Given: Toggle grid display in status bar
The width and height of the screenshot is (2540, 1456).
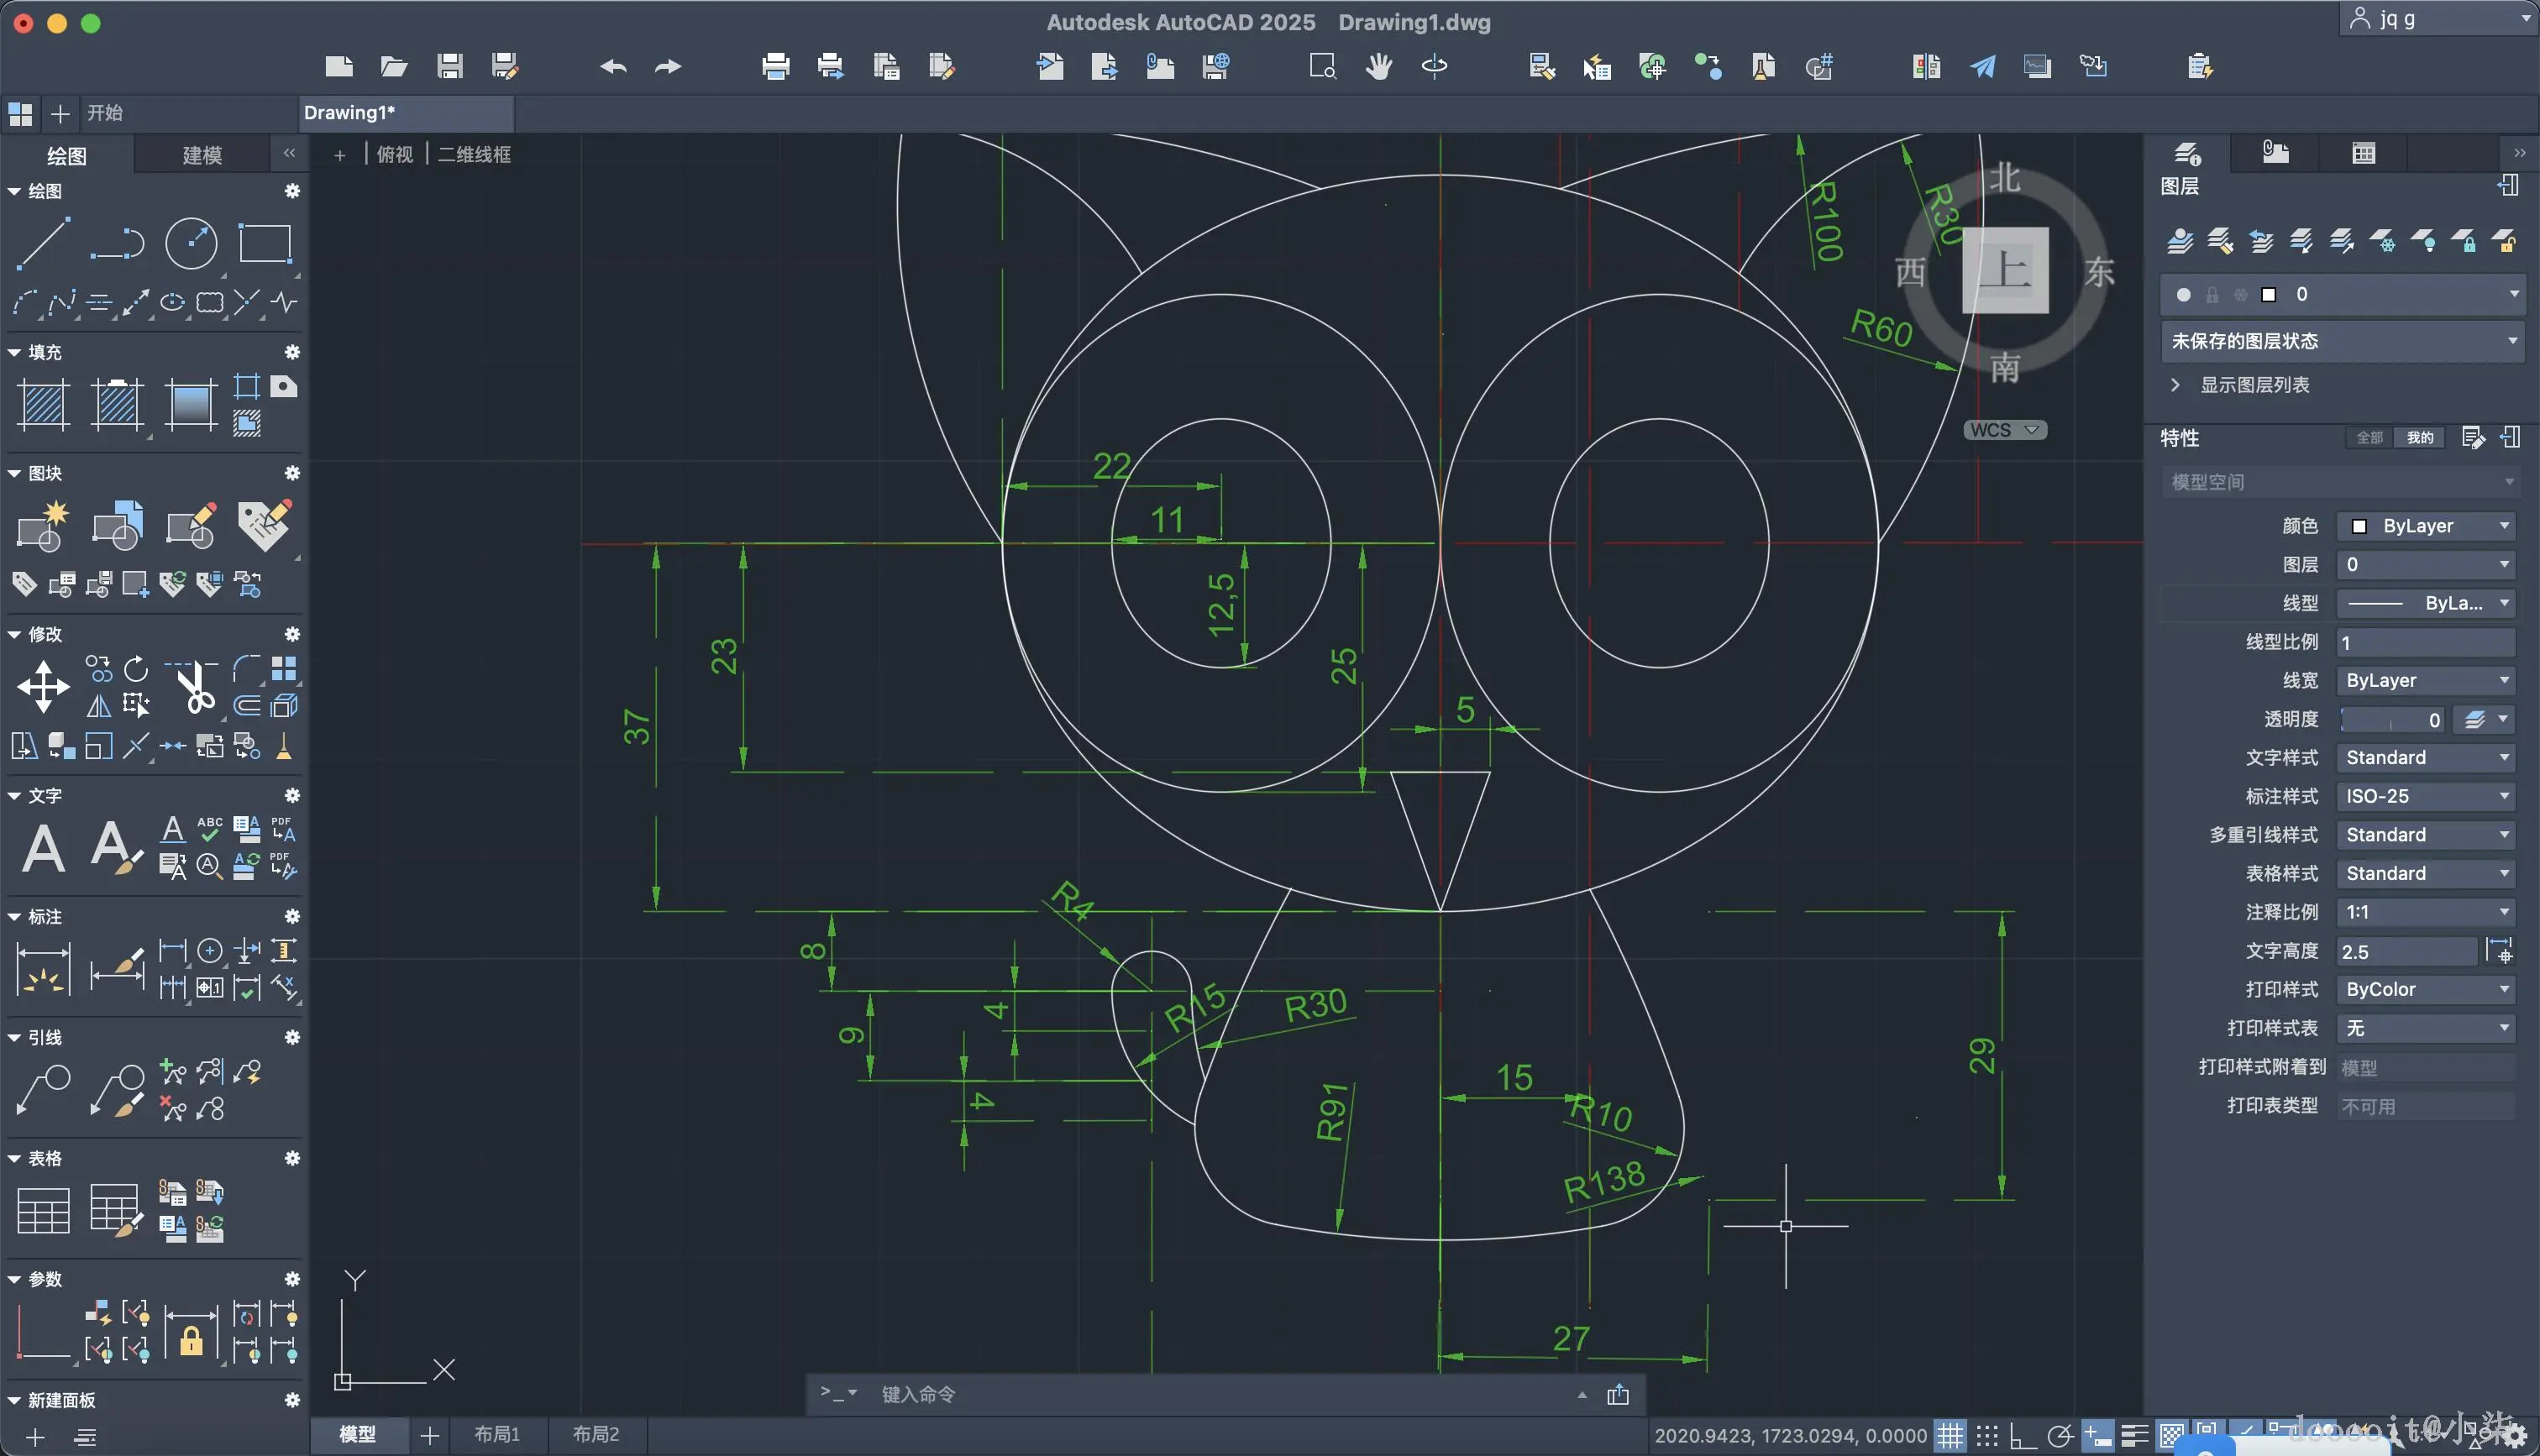Looking at the screenshot, I should (x=1949, y=1436).
